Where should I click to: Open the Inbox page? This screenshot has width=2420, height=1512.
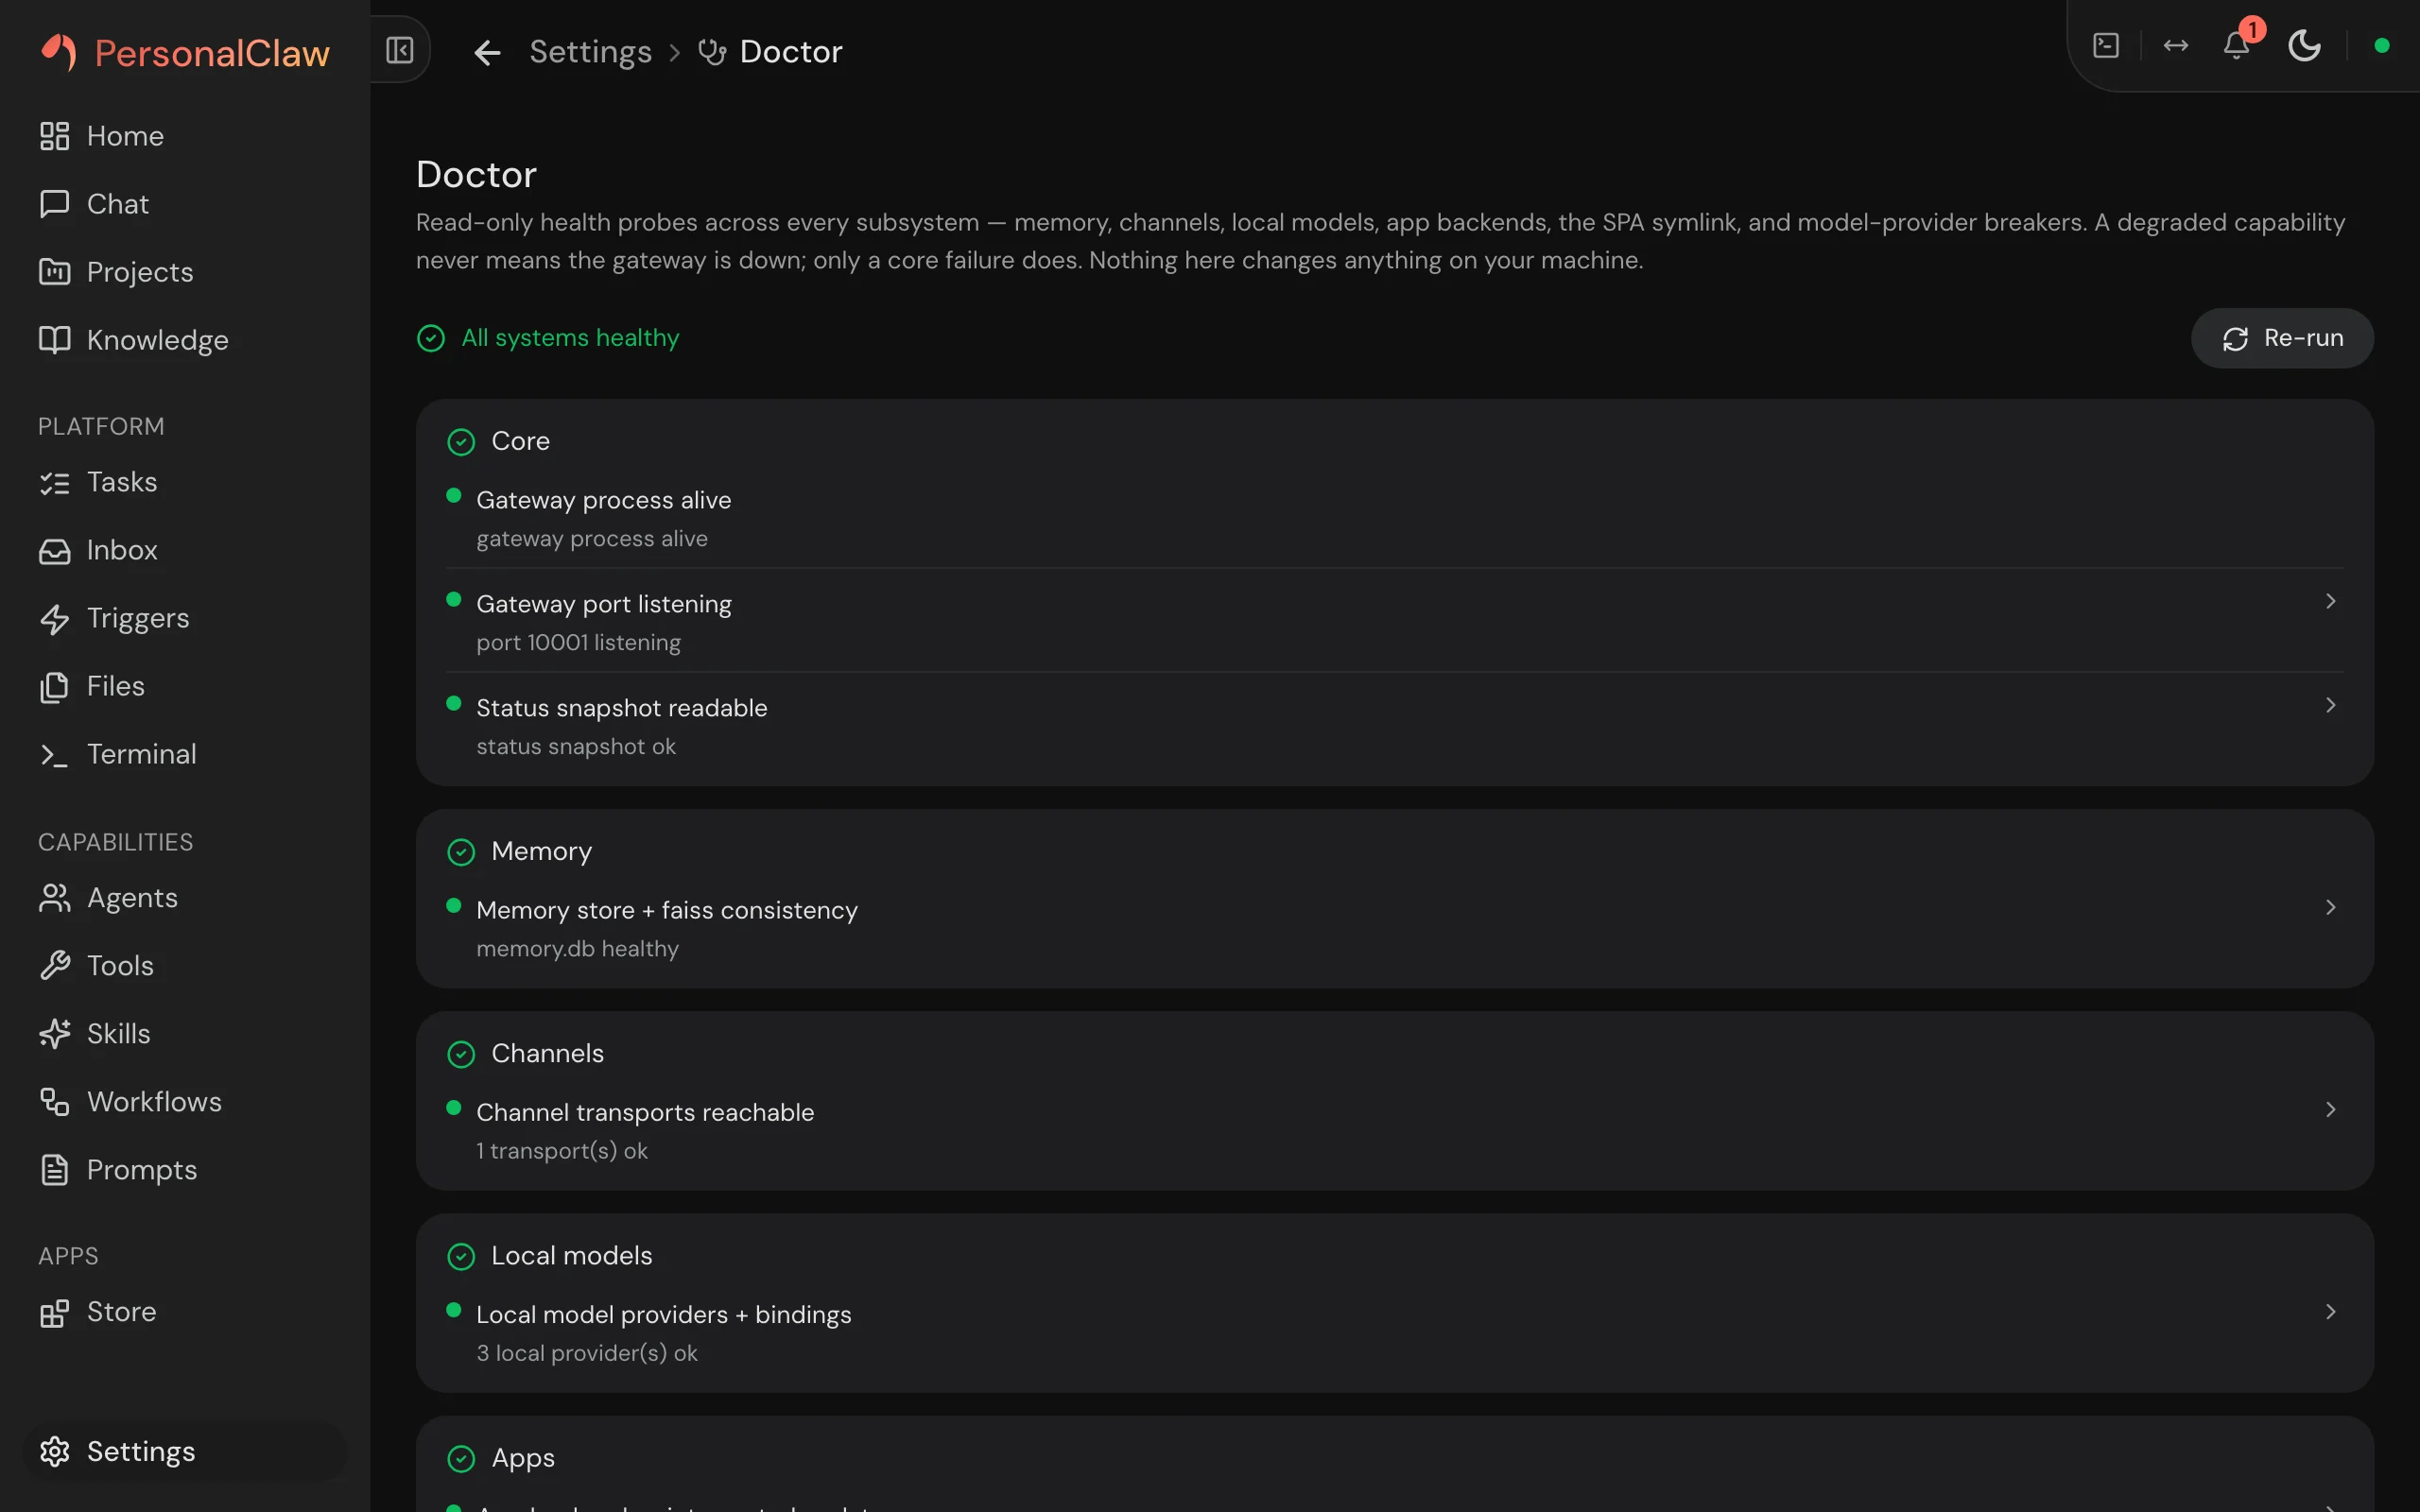[x=185, y=551]
